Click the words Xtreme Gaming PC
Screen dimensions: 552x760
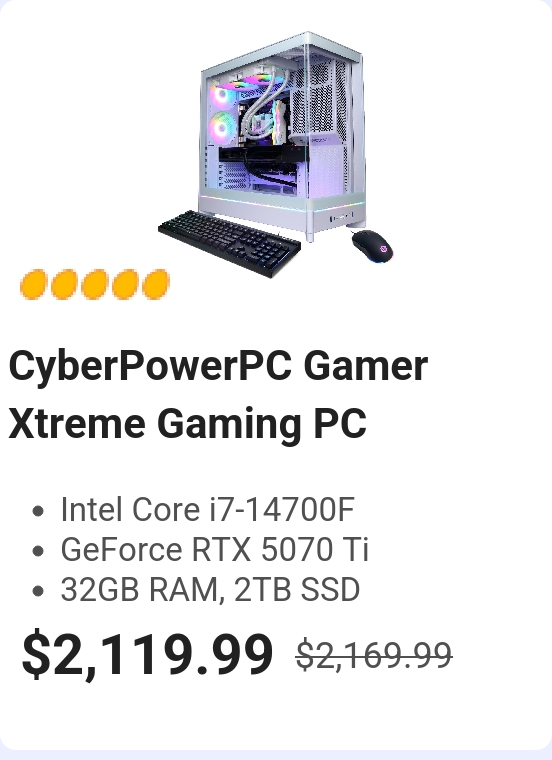coord(188,424)
